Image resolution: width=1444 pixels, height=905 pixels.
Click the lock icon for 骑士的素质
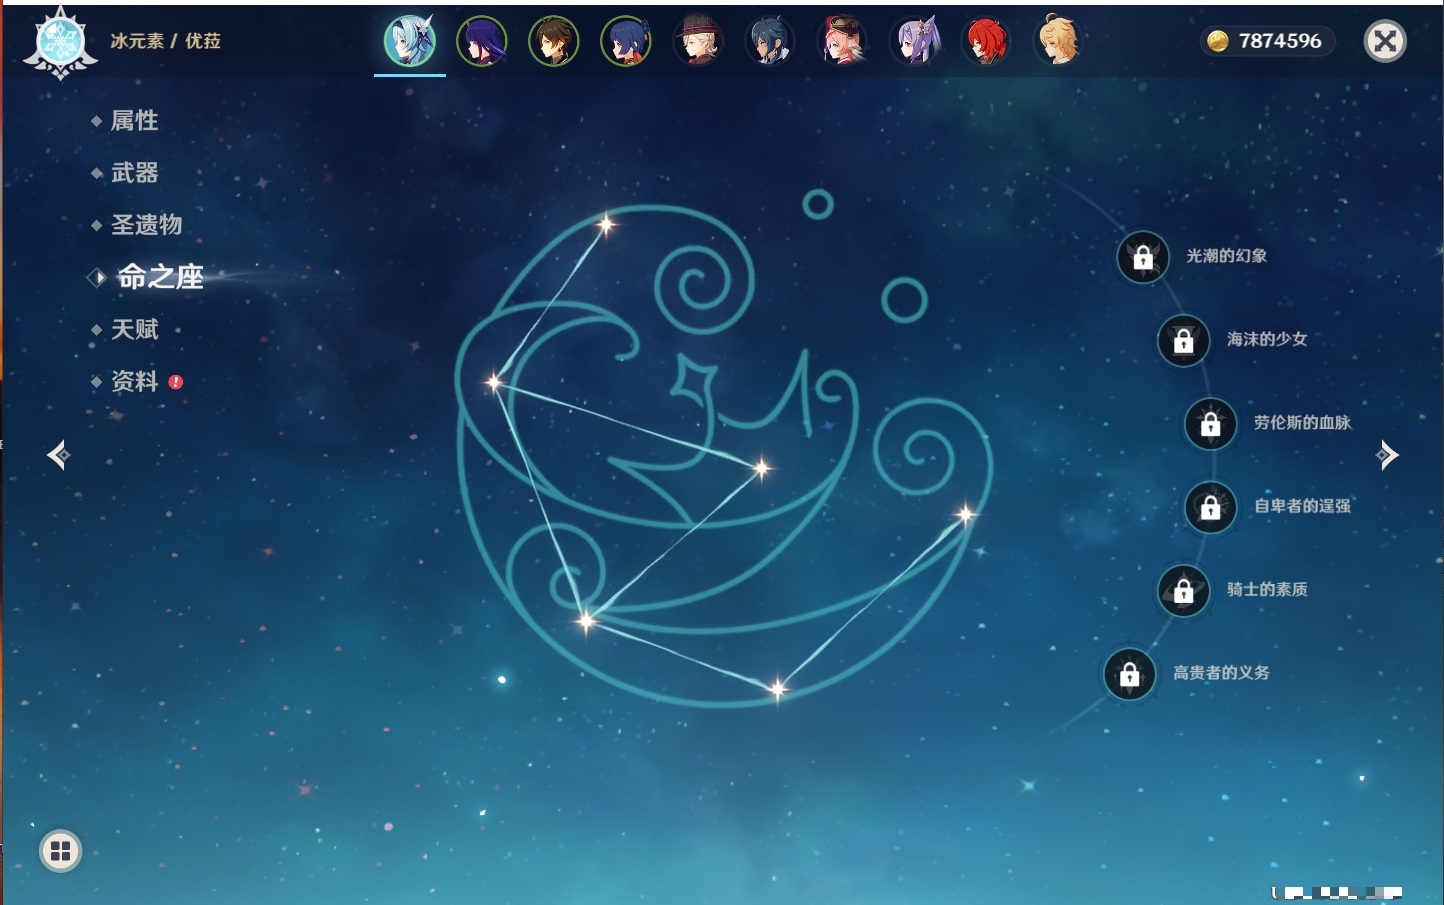(x=1183, y=591)
